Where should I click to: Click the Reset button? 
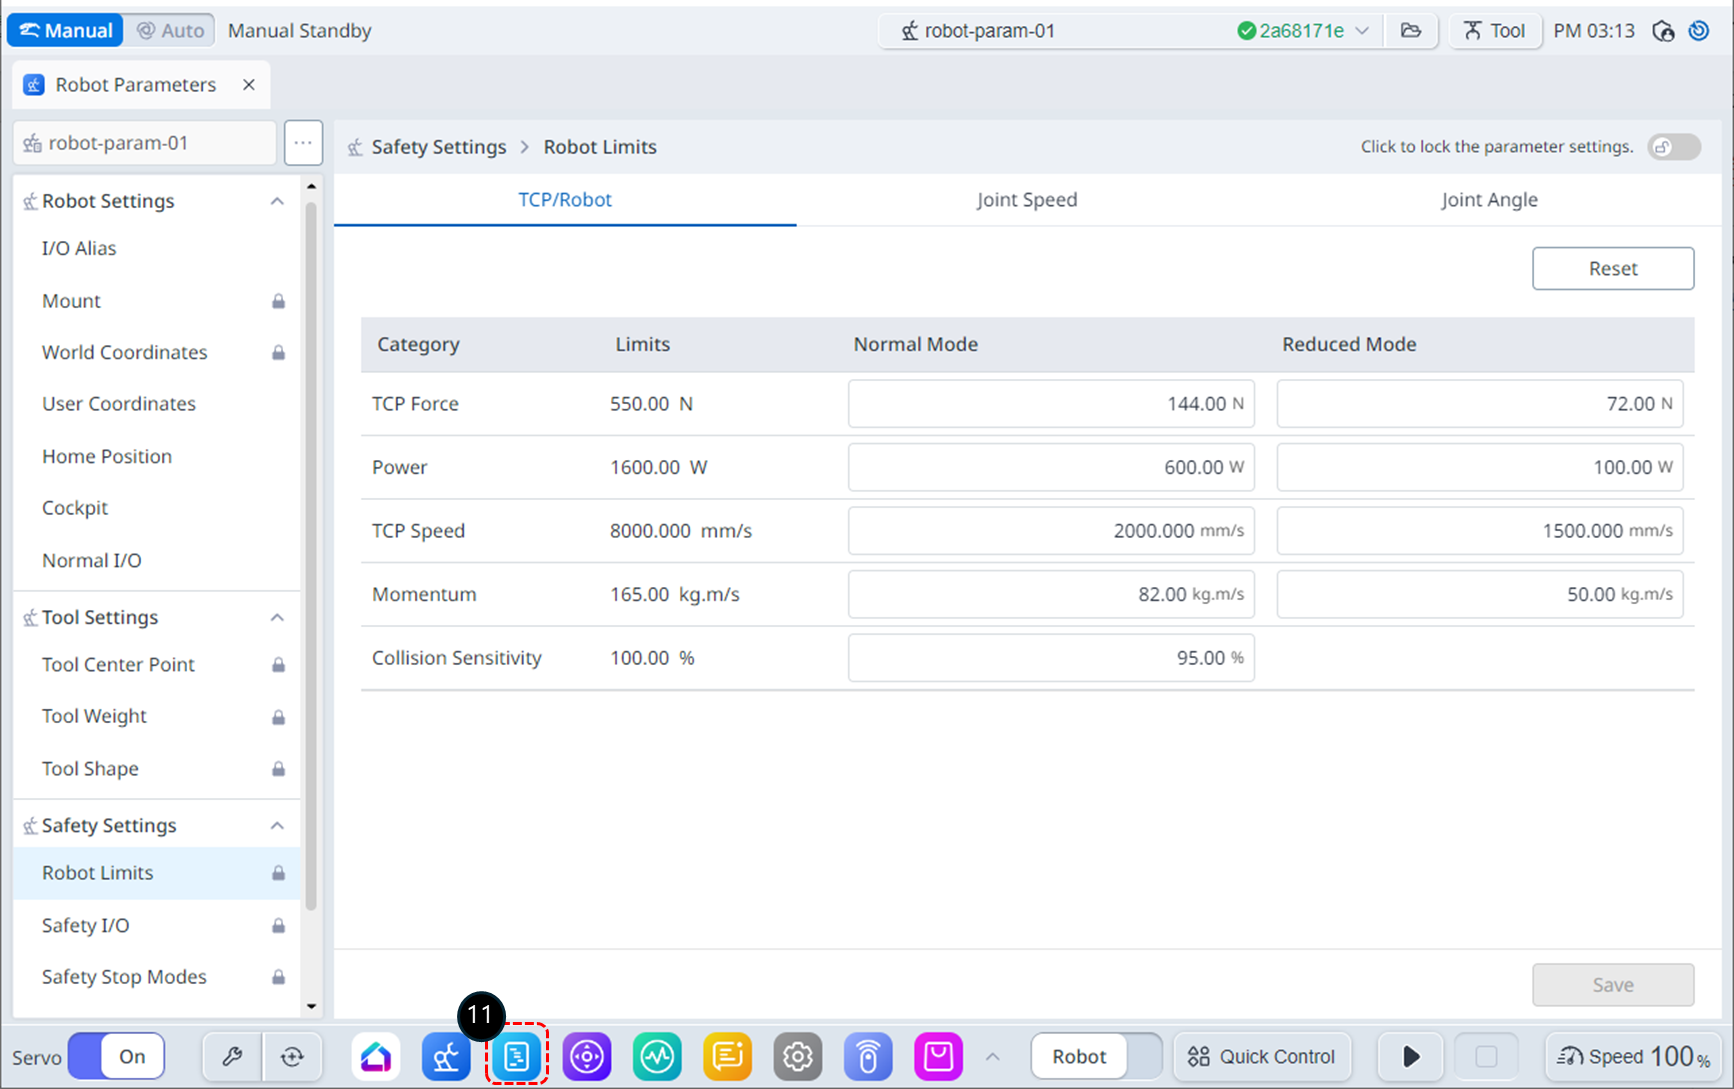tap(1612, 268)
